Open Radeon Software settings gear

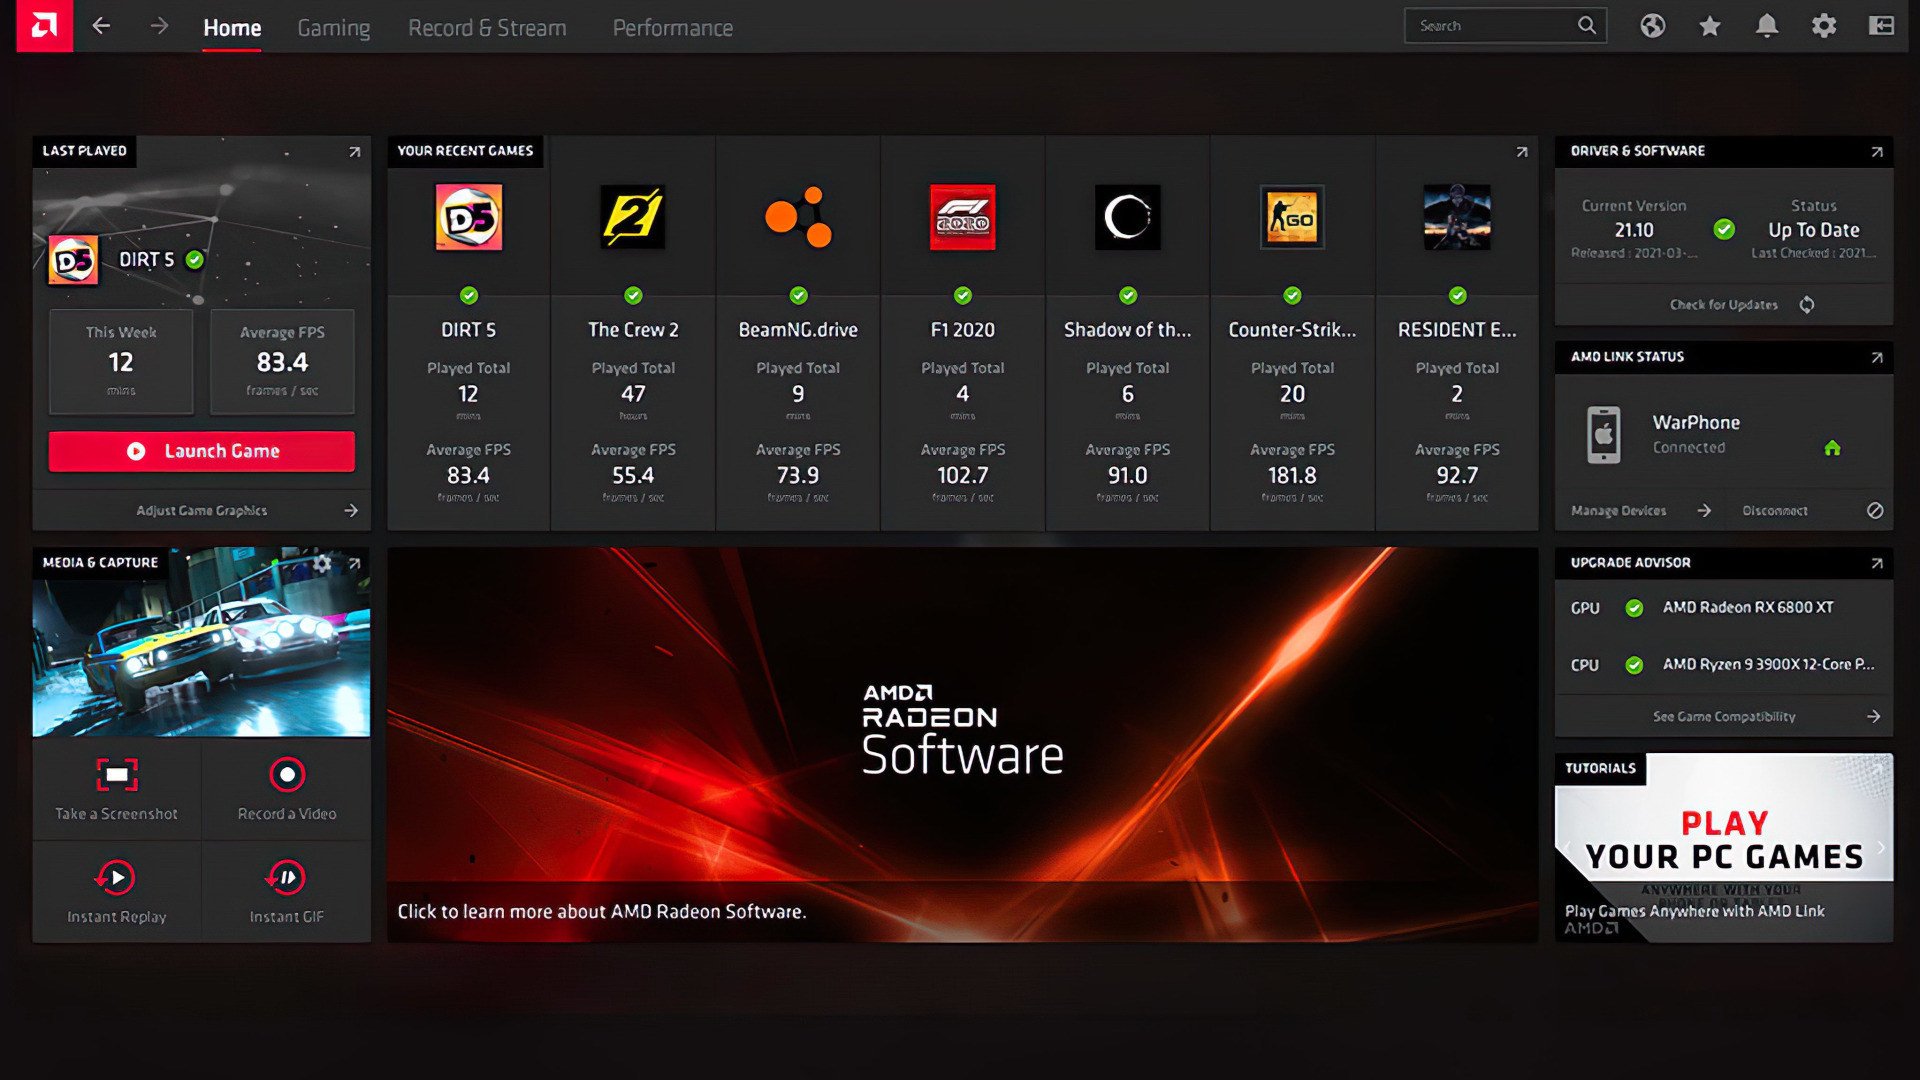[x=1823, y=26]
